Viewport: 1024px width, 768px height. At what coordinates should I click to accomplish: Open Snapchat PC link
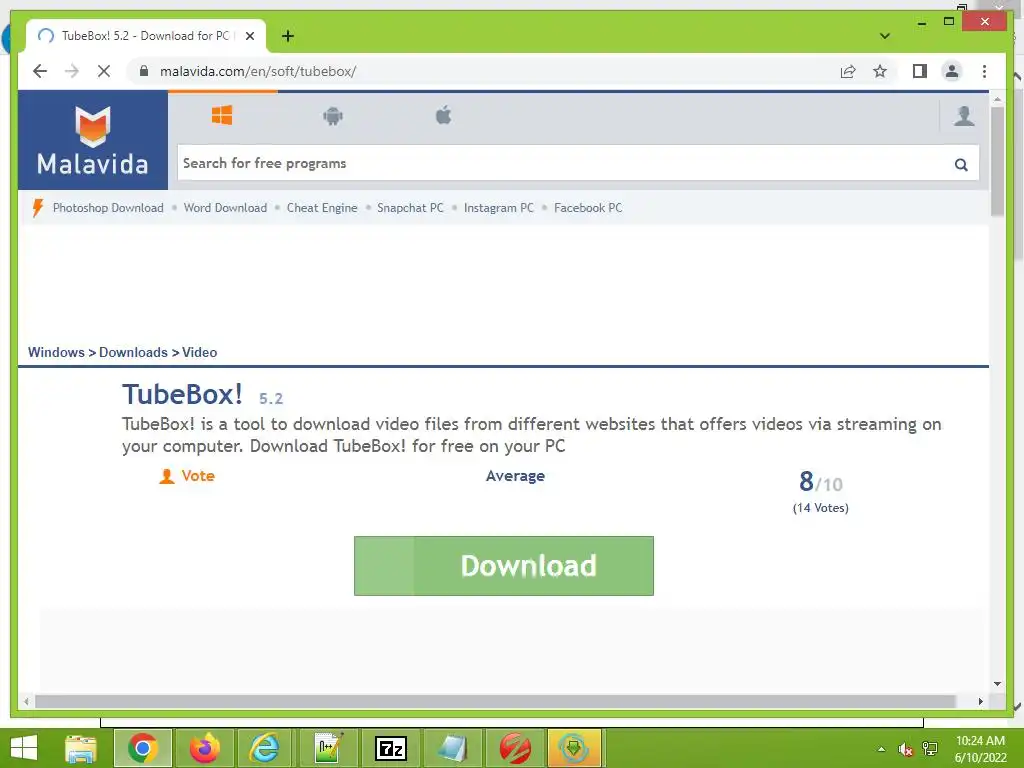coord(410,208)
